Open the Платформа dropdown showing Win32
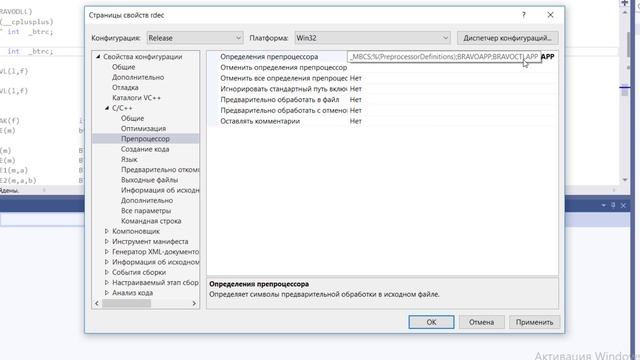The width and height of the screenshot is (640, 360). 372,38
